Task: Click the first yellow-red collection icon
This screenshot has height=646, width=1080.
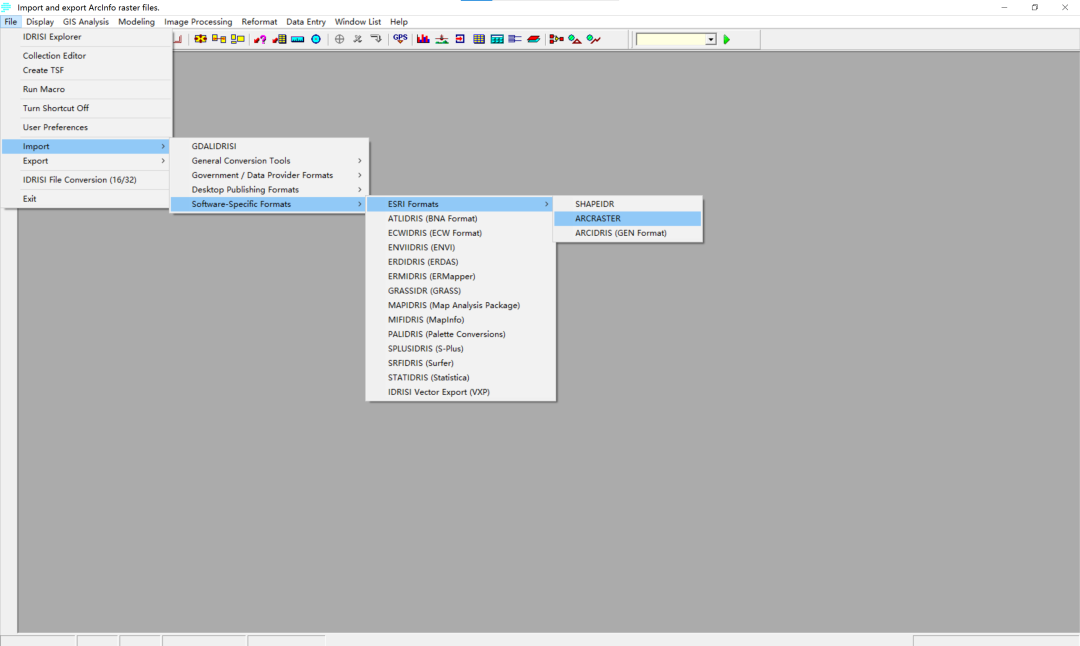Action: point(200,39)
